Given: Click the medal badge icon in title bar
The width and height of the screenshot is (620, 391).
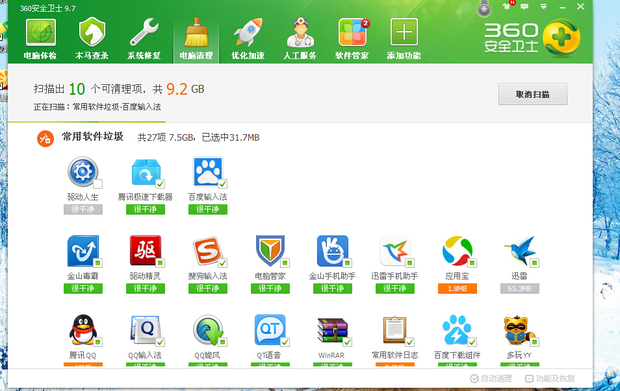Looking at the screenshot, I should pyautogui.click(x=484, y=8).
